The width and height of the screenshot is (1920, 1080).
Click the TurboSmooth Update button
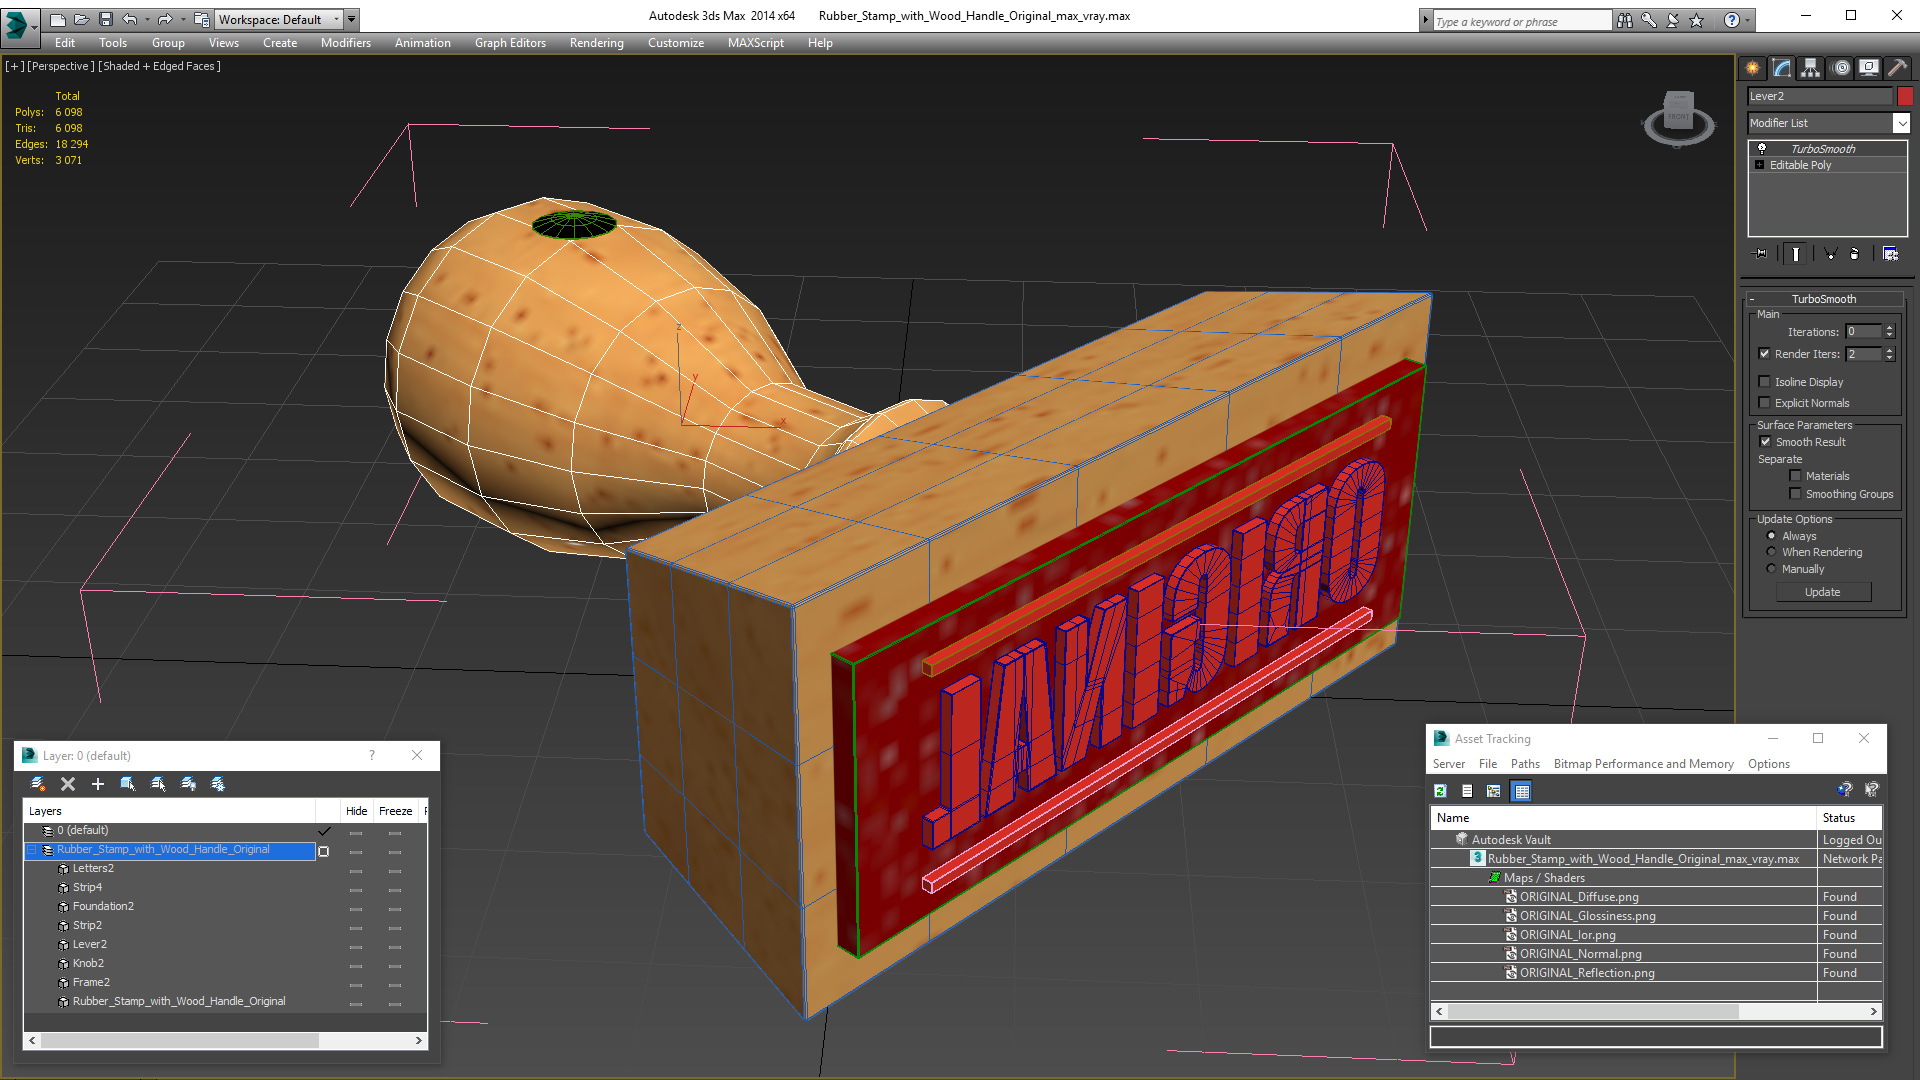pos(1822,592)
